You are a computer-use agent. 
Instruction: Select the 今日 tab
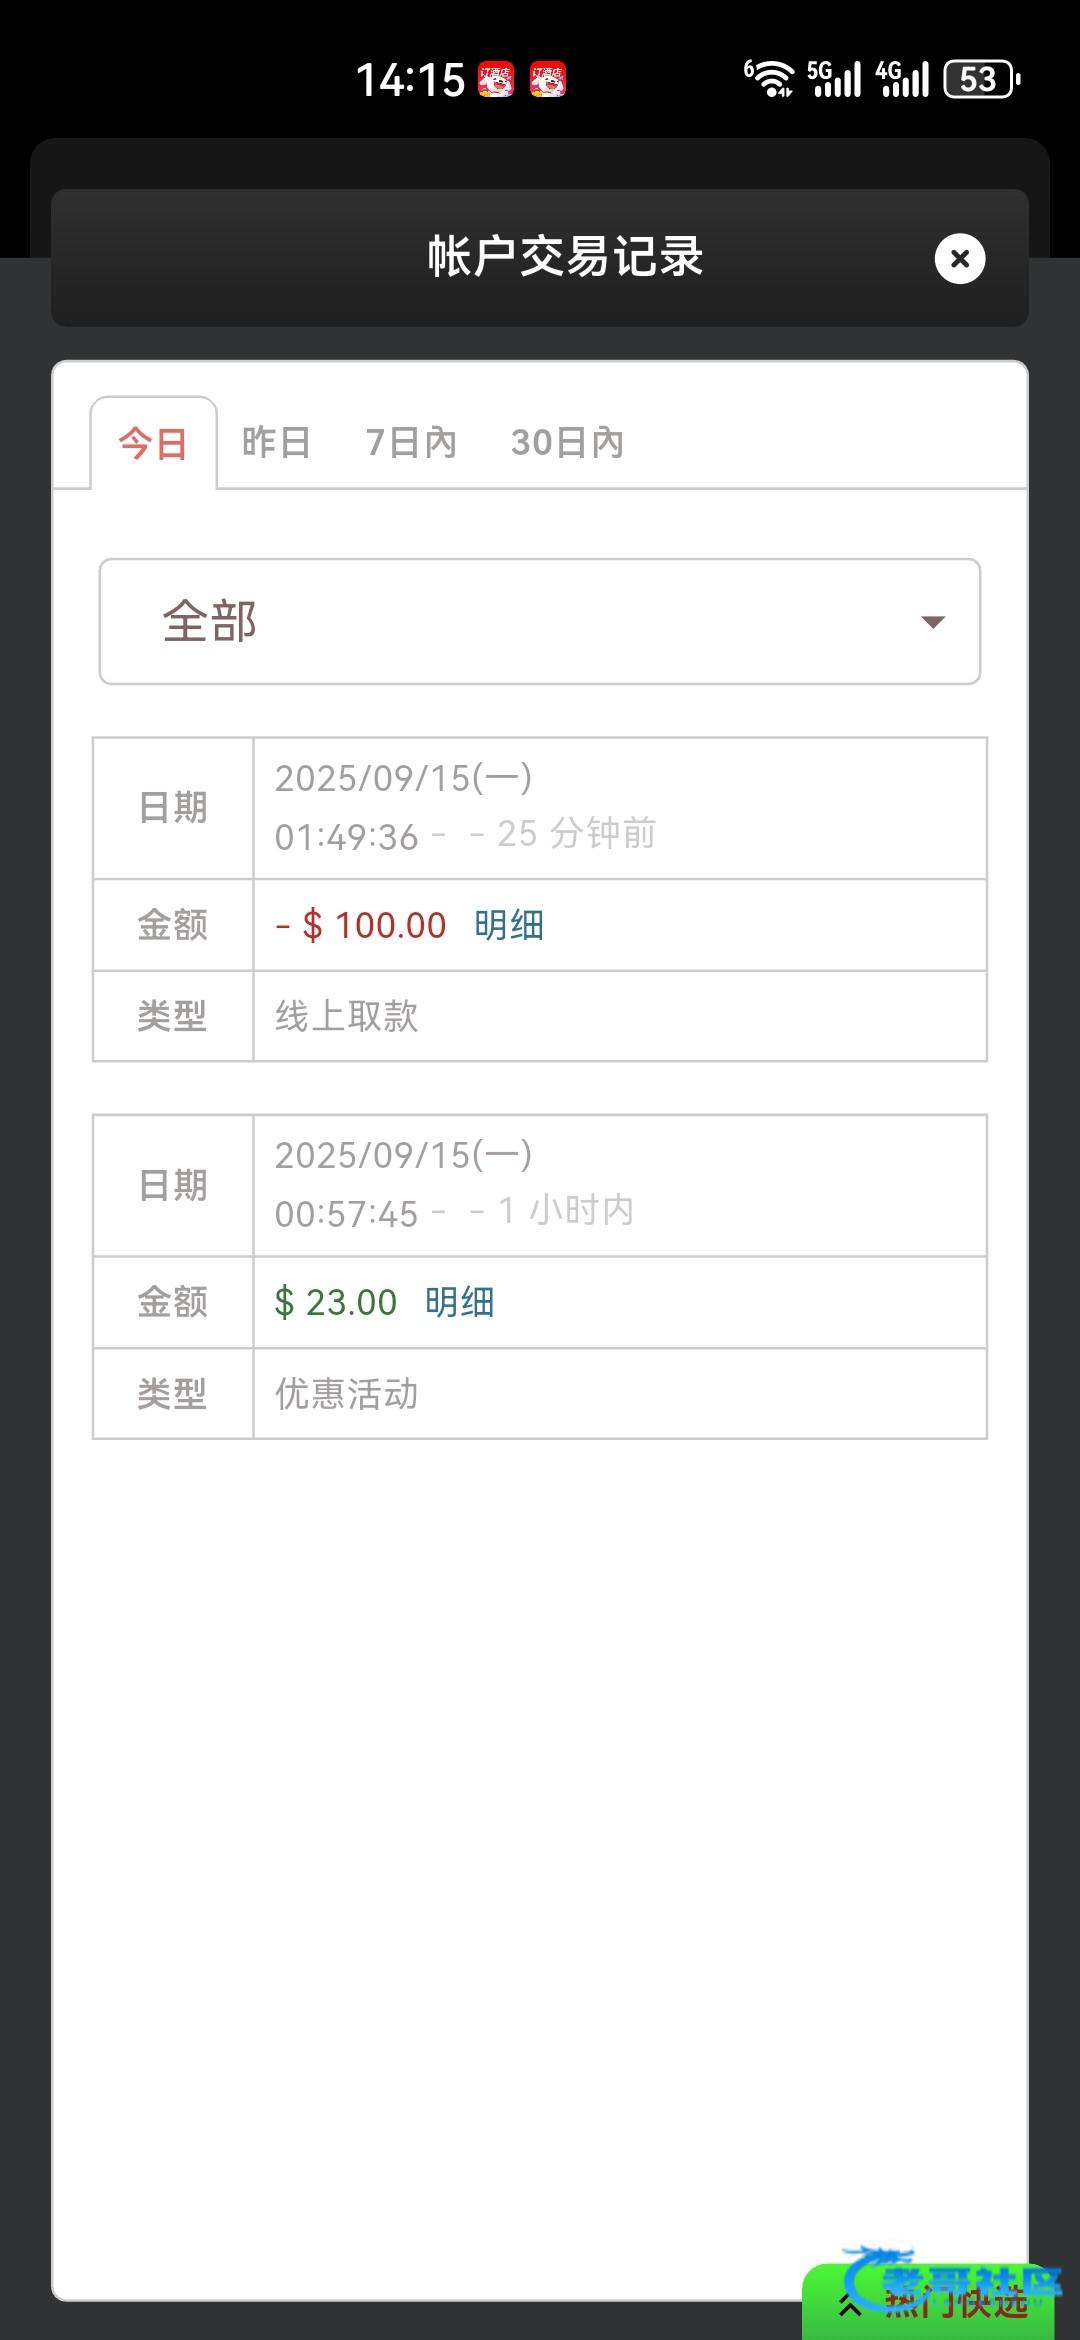click(x=153, y=443)
